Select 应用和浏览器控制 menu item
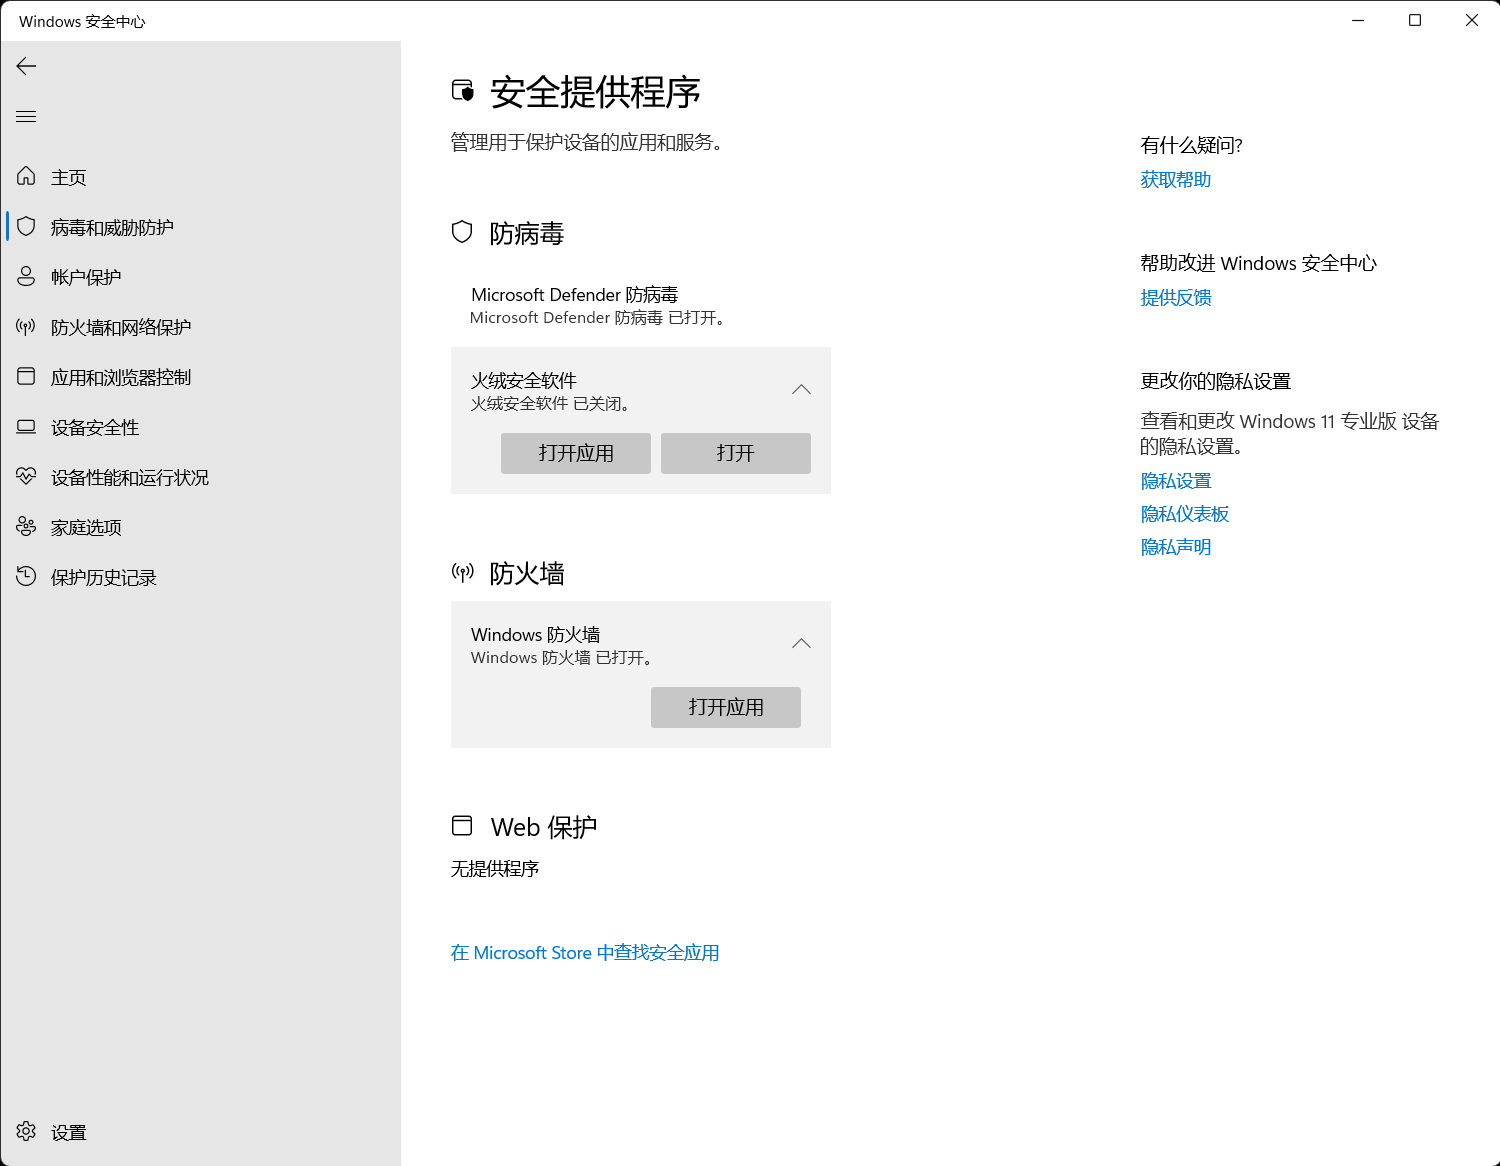The height and width of the screenshot is (1166, 1500). [200, 377]
